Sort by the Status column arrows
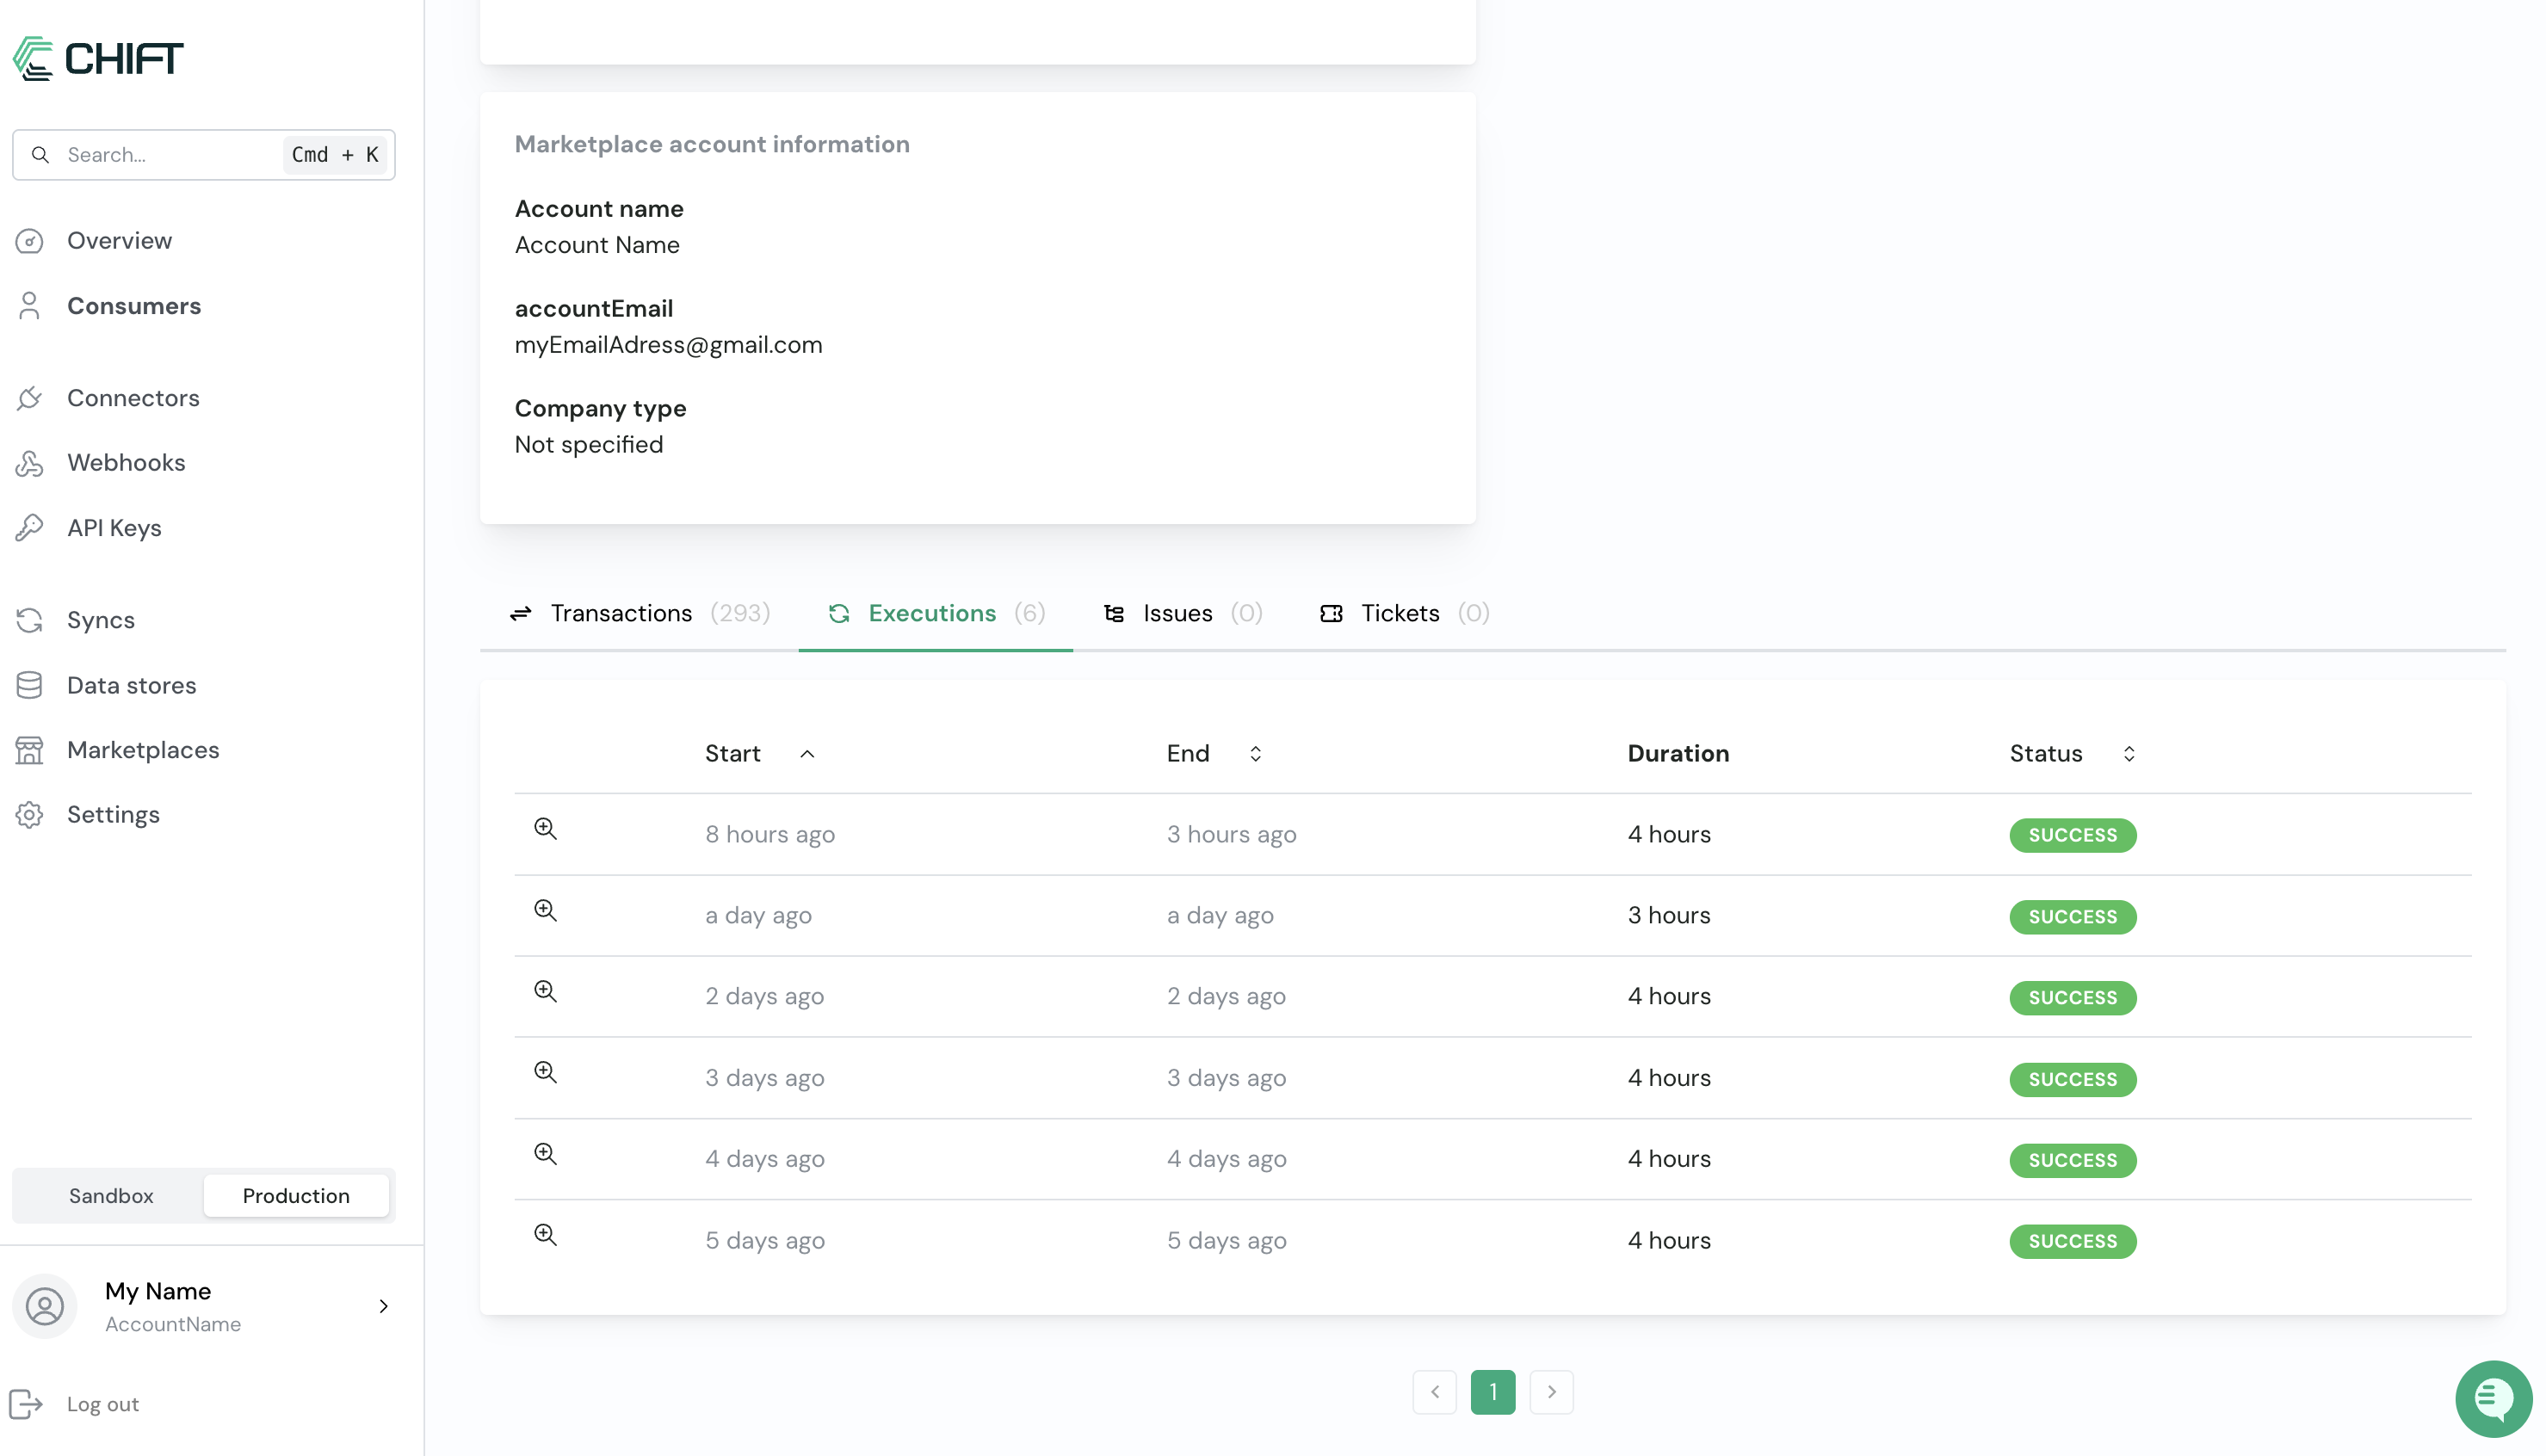 point(2129,754)
